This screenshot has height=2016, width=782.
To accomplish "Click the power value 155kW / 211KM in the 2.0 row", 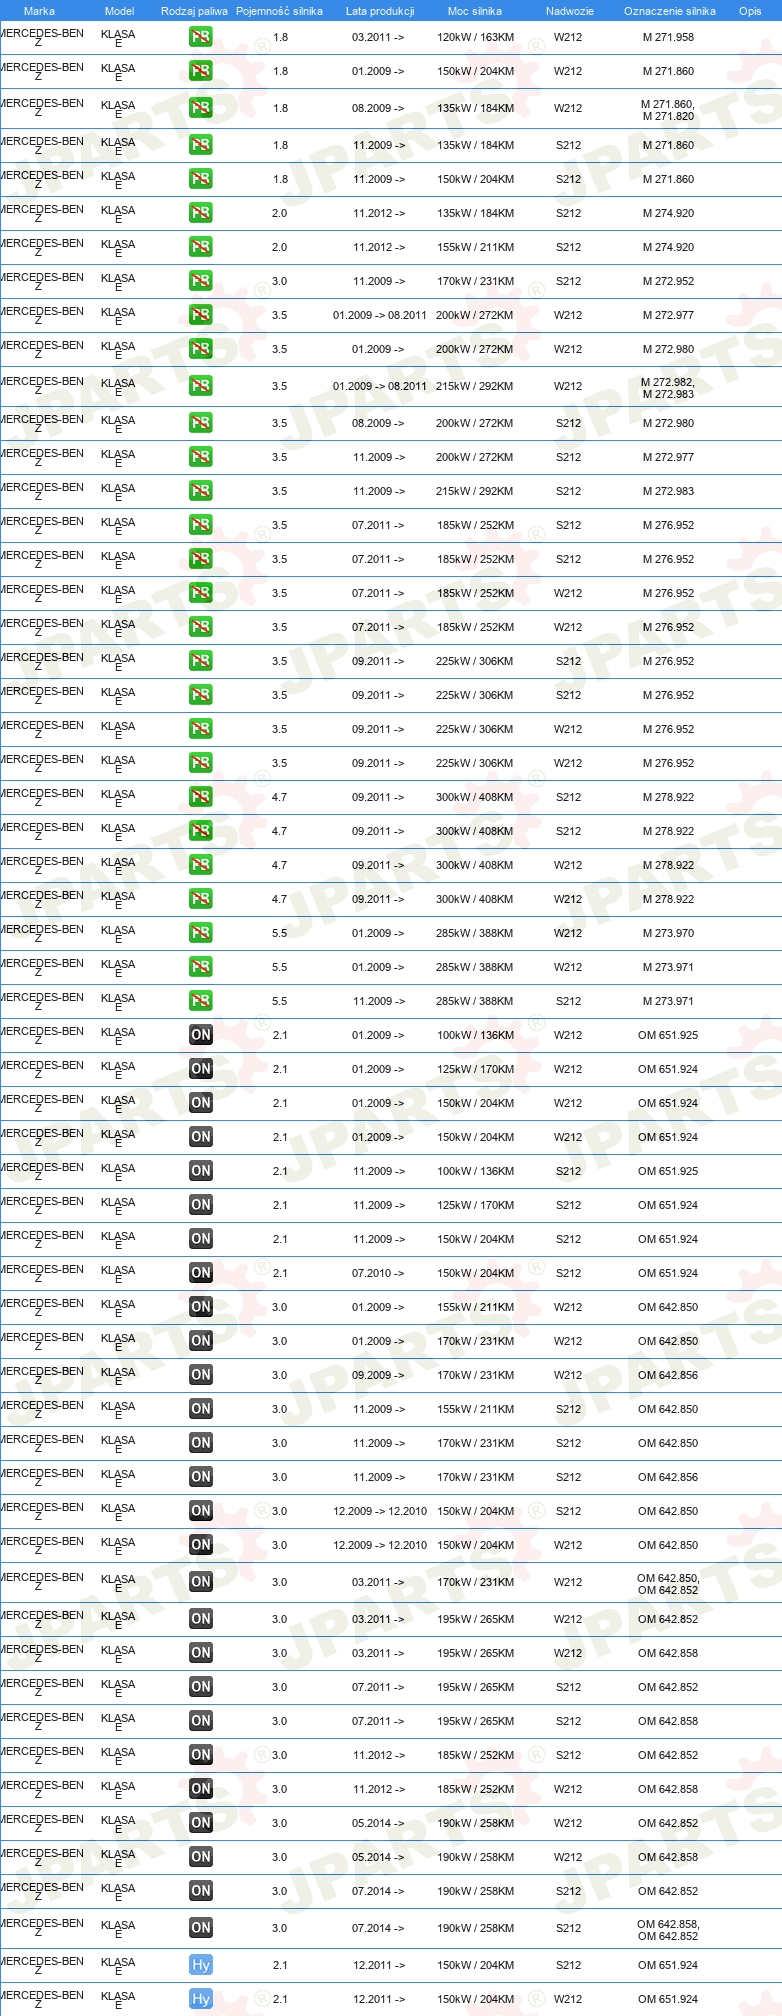I will tap(475, 247).
